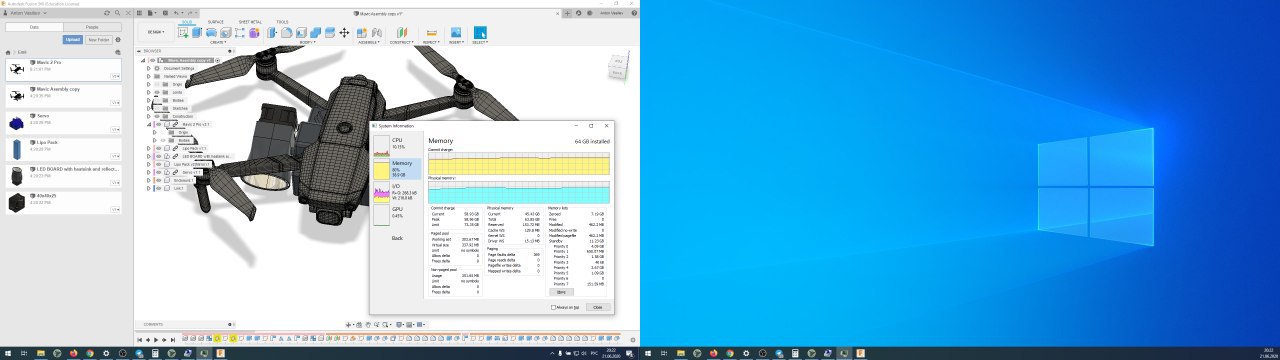Open the Mavic 2 Pro file thumbnail
The width and height of the screenshot is (1280, 360).
(16, 69)
